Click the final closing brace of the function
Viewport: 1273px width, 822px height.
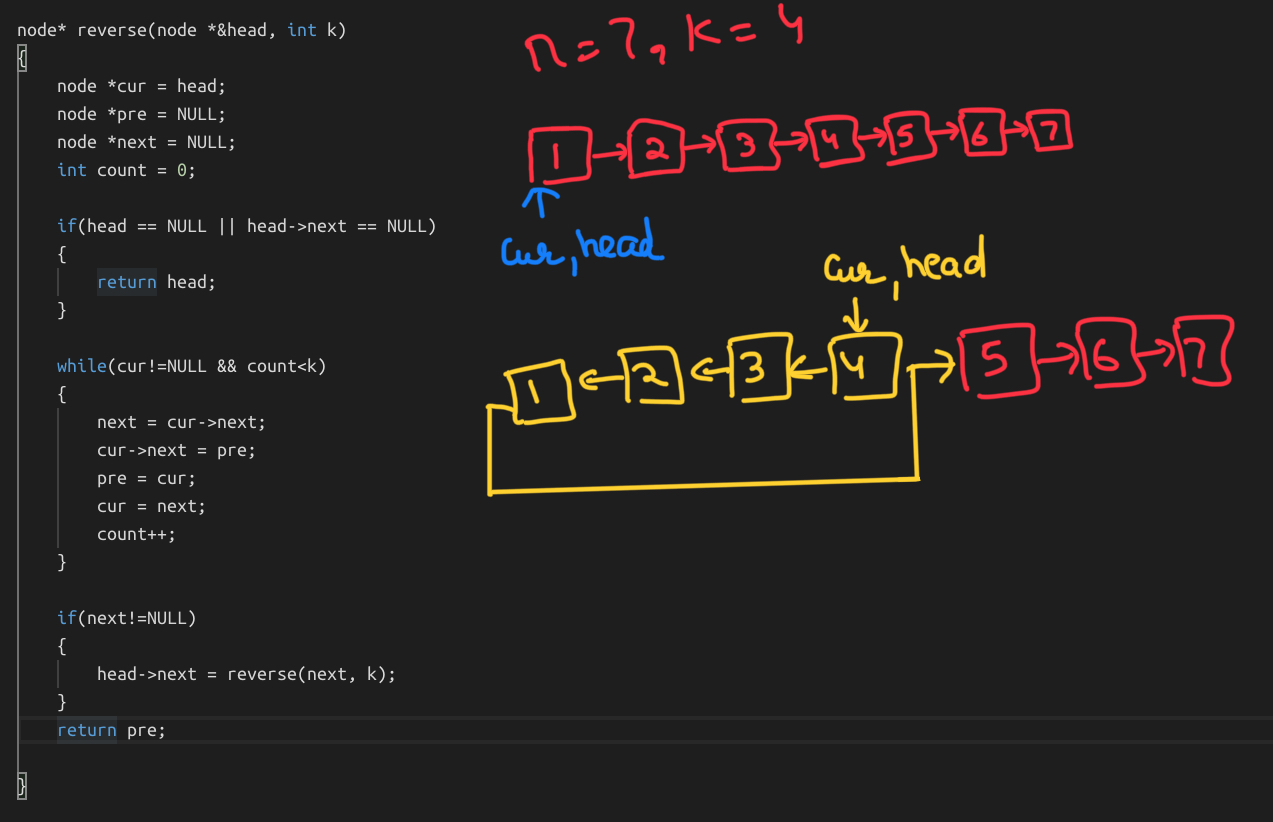click(x=22, y=785)
